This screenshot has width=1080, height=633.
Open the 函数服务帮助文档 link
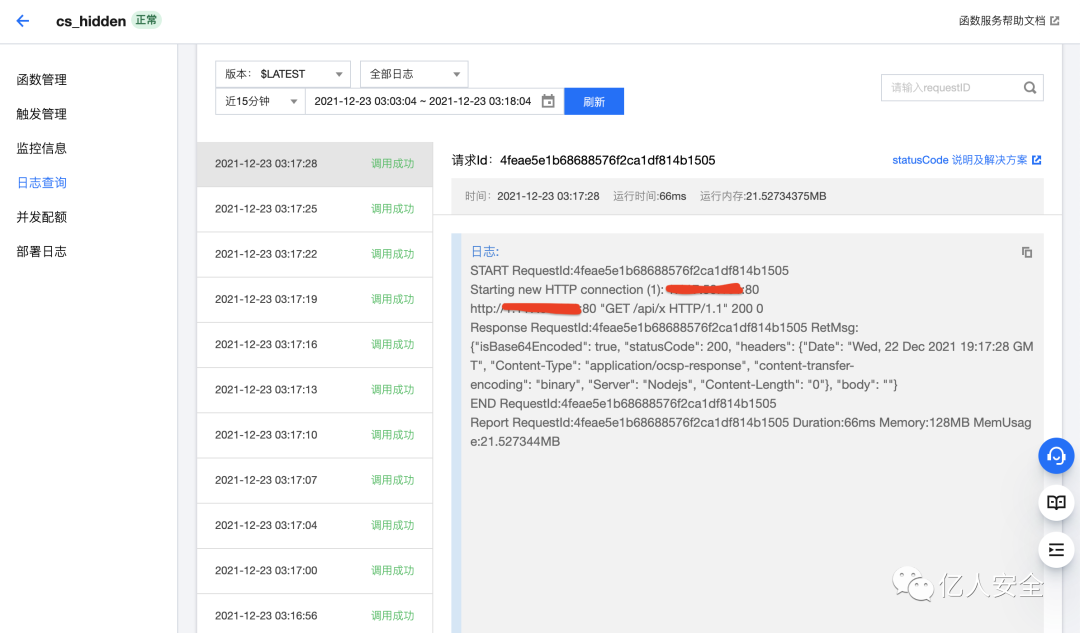click(x=1001, y=21)
